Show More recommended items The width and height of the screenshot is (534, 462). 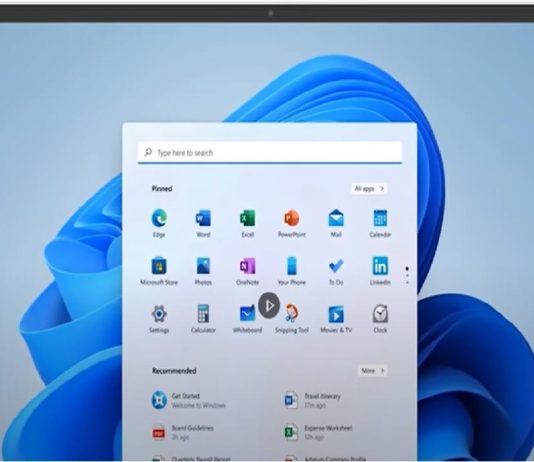(373, 370)
